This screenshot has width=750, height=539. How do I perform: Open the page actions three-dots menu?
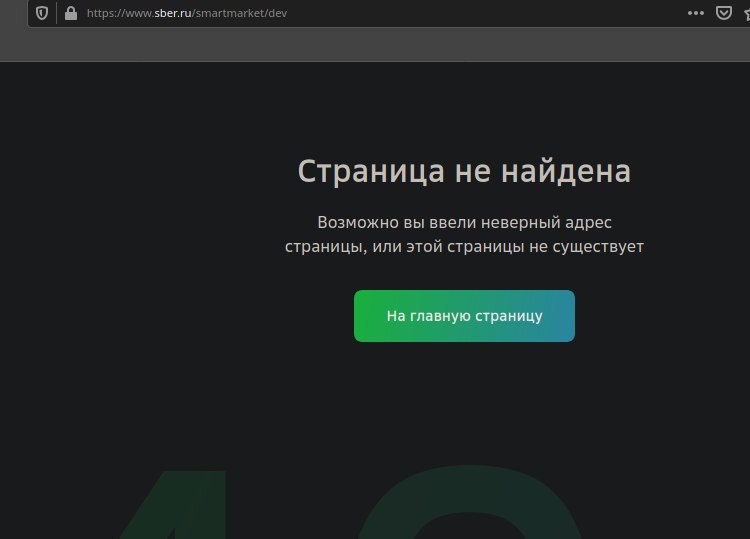(695, 13)
